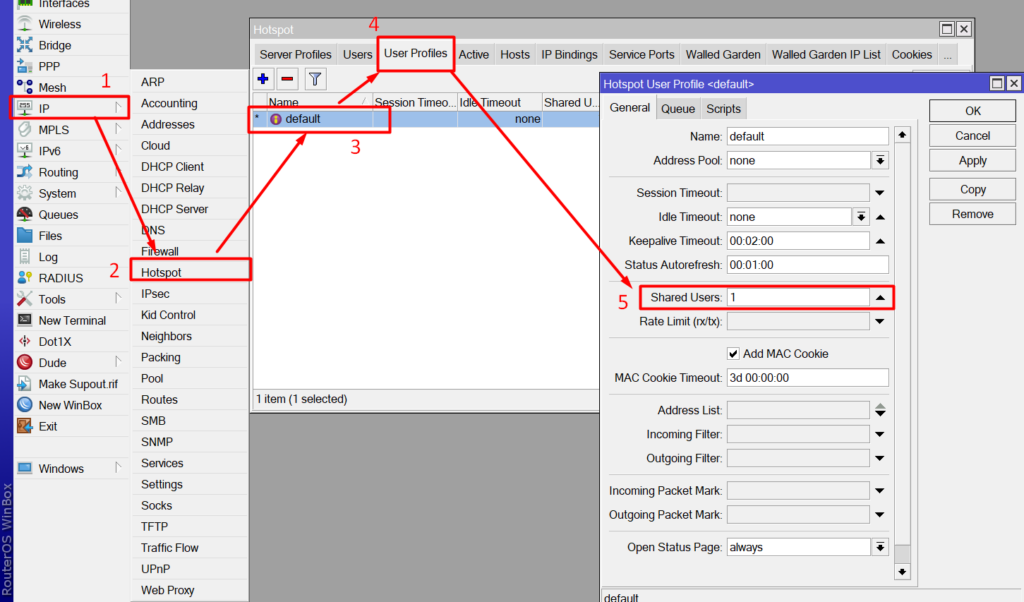The width and height of the screenshot is (1024, 602).
Task: Click the Exit icon in the sidebar
Action: tap(25, 426)
